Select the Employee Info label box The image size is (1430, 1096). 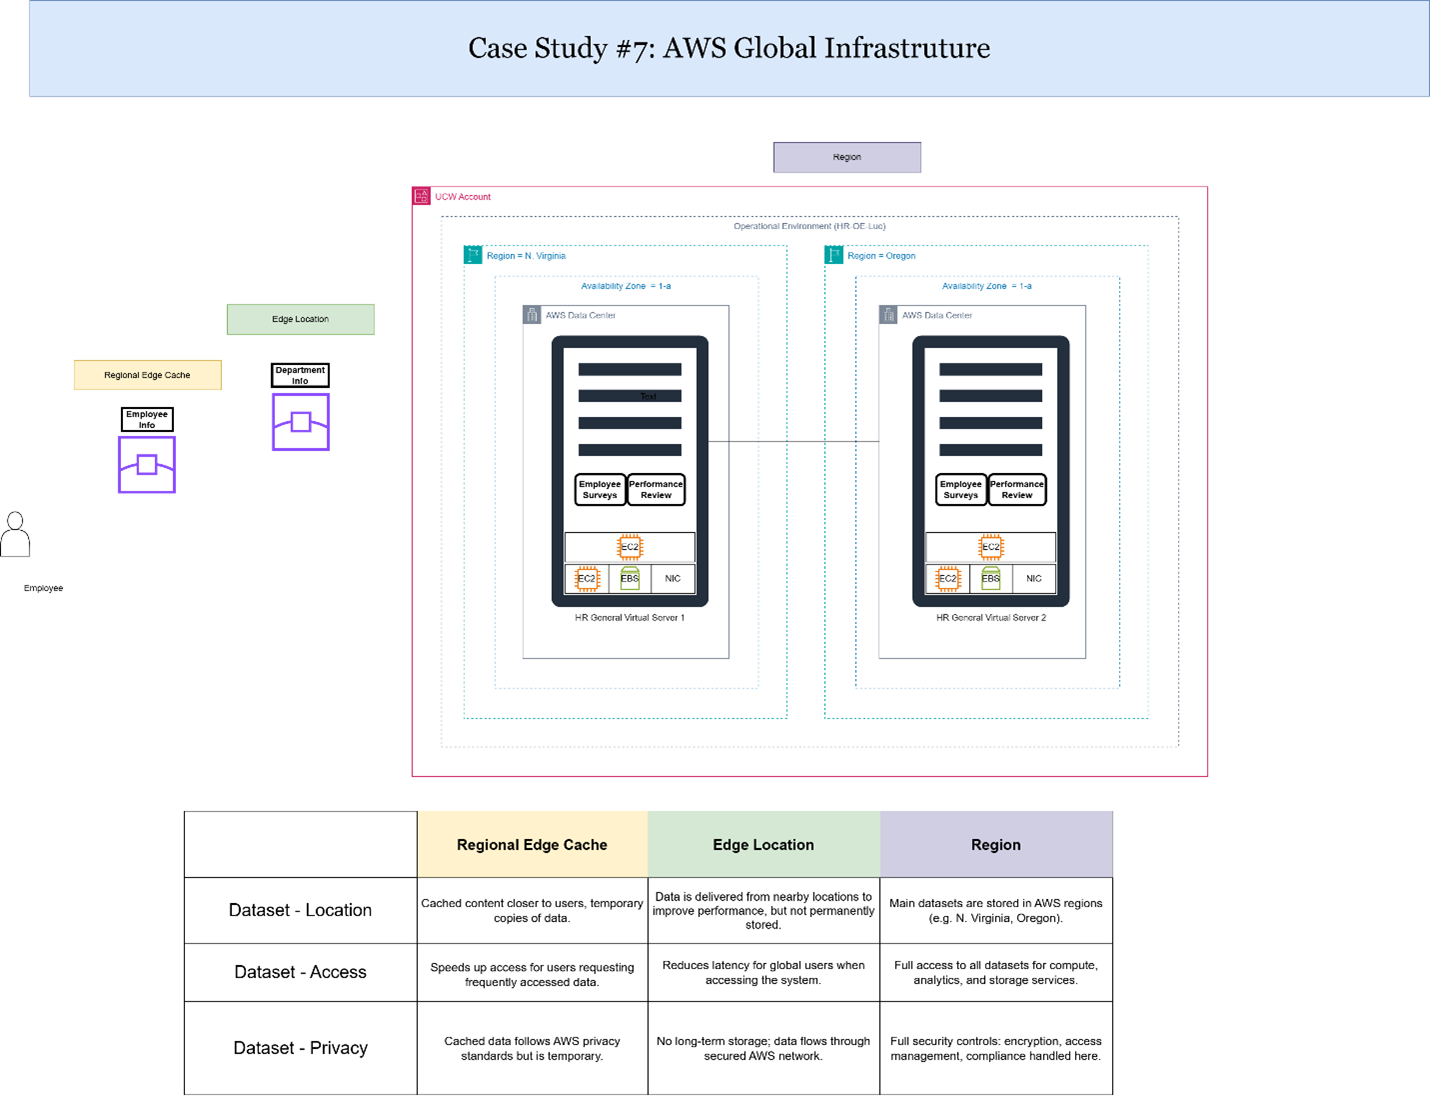pyautogui.click(x=147, y=419)
